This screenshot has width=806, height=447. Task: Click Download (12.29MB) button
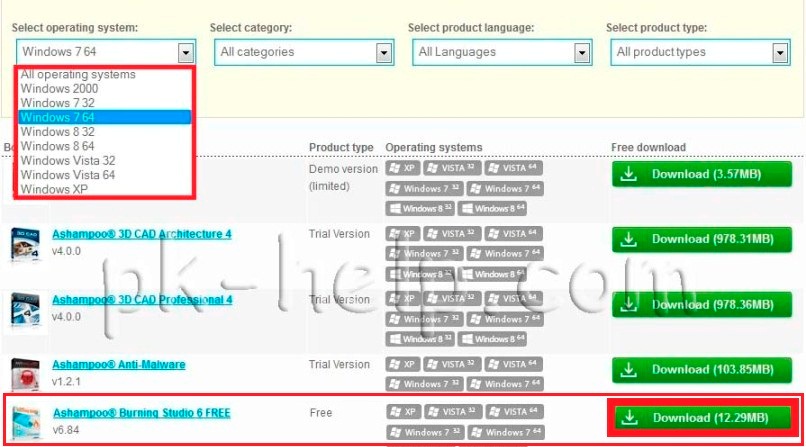(703, 418)
